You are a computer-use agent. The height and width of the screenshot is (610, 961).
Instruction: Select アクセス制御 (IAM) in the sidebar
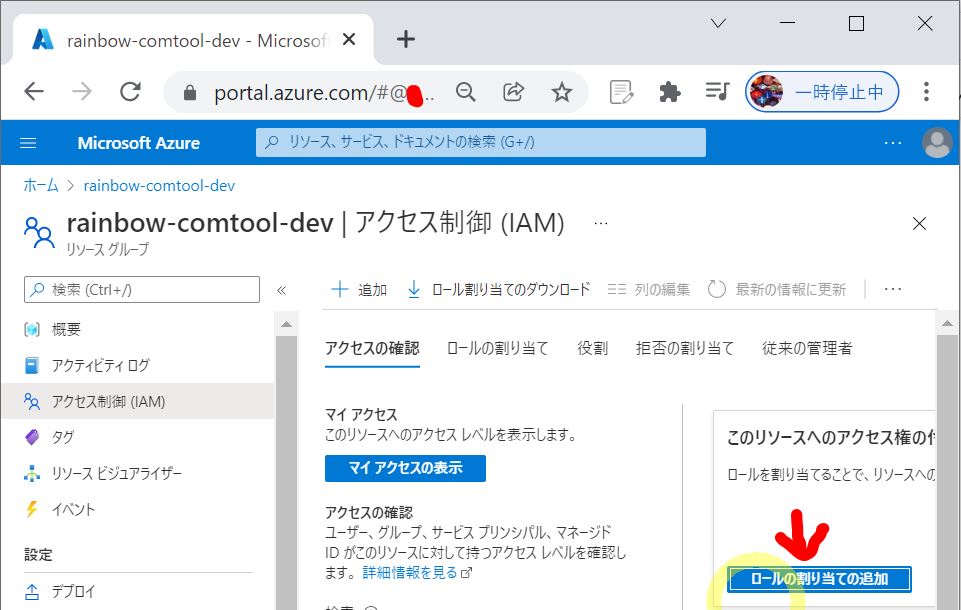point(137,402)
